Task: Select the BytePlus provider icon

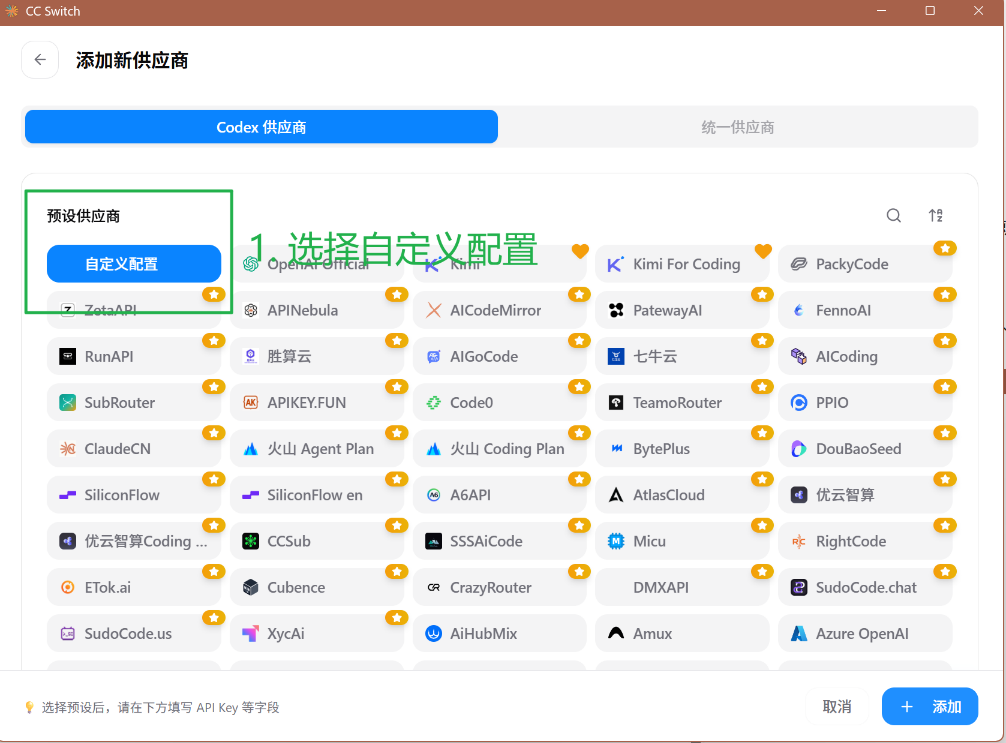Action: point(616,449)
